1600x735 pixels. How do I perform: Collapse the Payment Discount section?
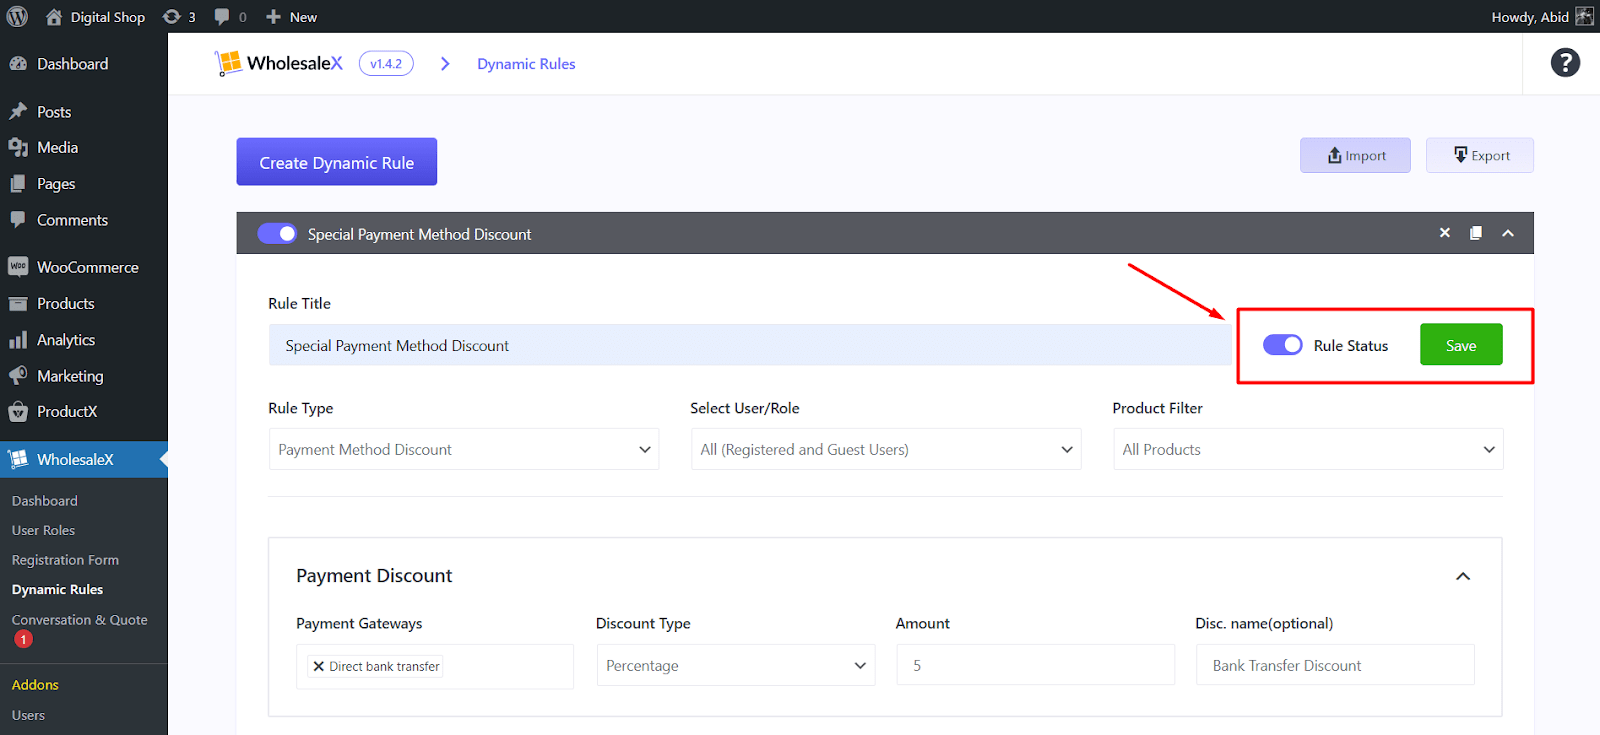click(x=1463, y=576)
